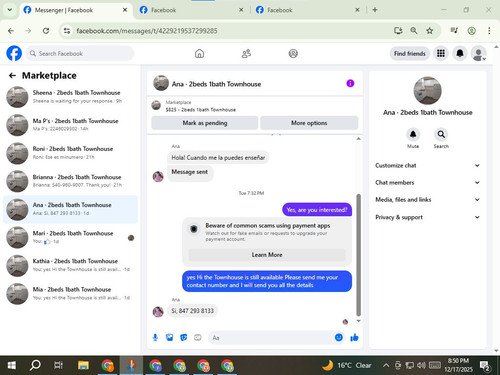
Task: Click More options button
Action: (309, 123)
